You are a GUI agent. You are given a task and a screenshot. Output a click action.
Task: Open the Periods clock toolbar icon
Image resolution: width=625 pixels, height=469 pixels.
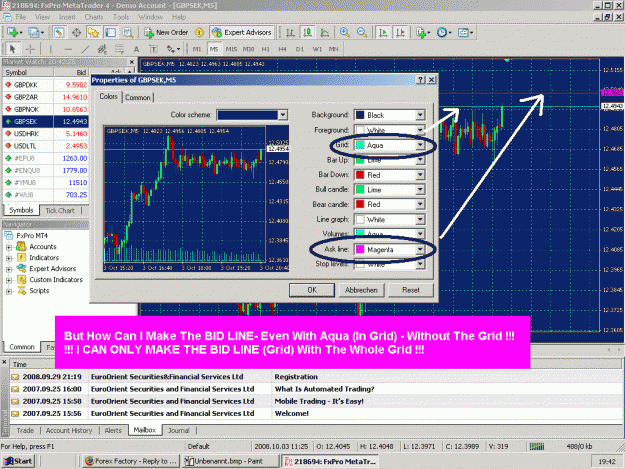tap(443, 32)
